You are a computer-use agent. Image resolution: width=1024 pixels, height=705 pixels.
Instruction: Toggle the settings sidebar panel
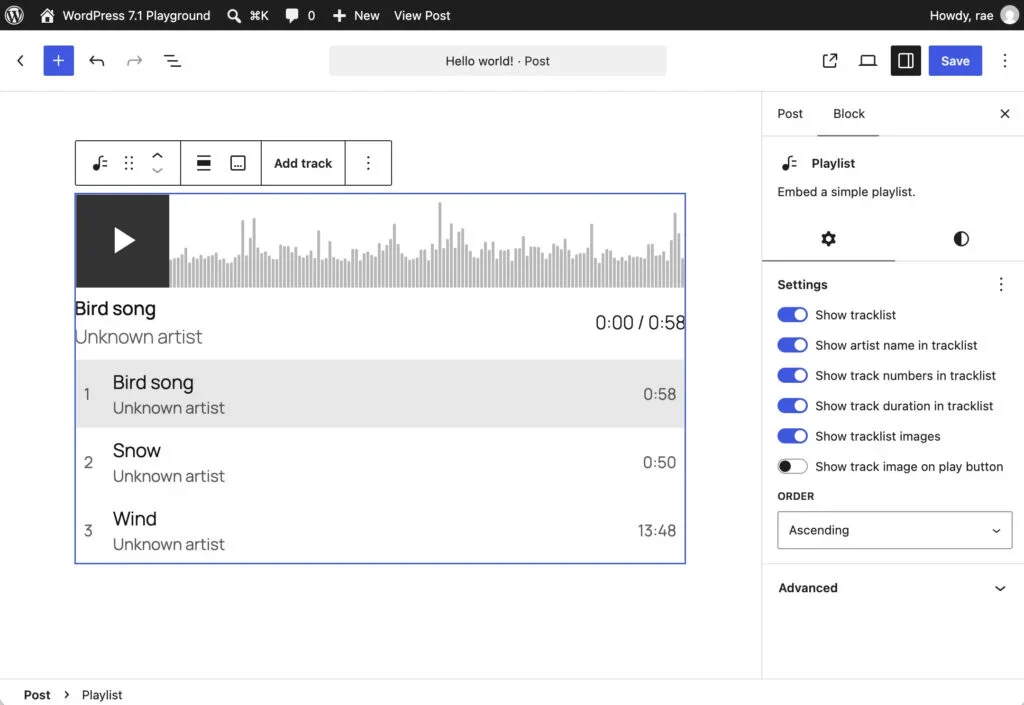pos(906,61)
